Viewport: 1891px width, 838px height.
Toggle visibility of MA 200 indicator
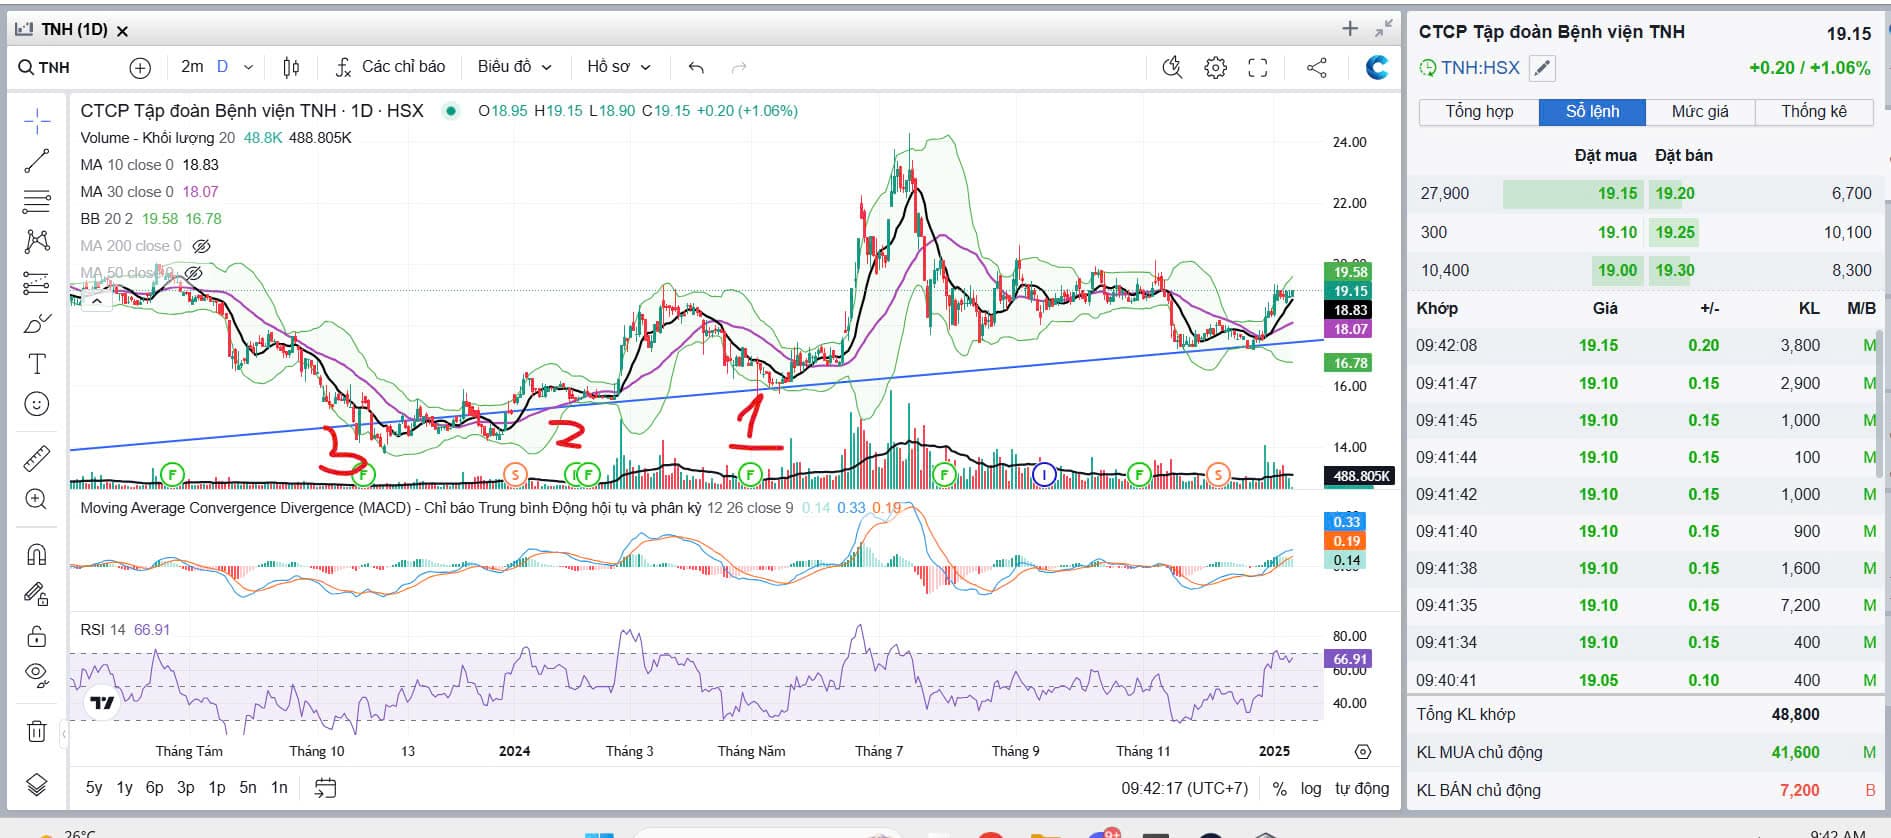coord(201,246)
